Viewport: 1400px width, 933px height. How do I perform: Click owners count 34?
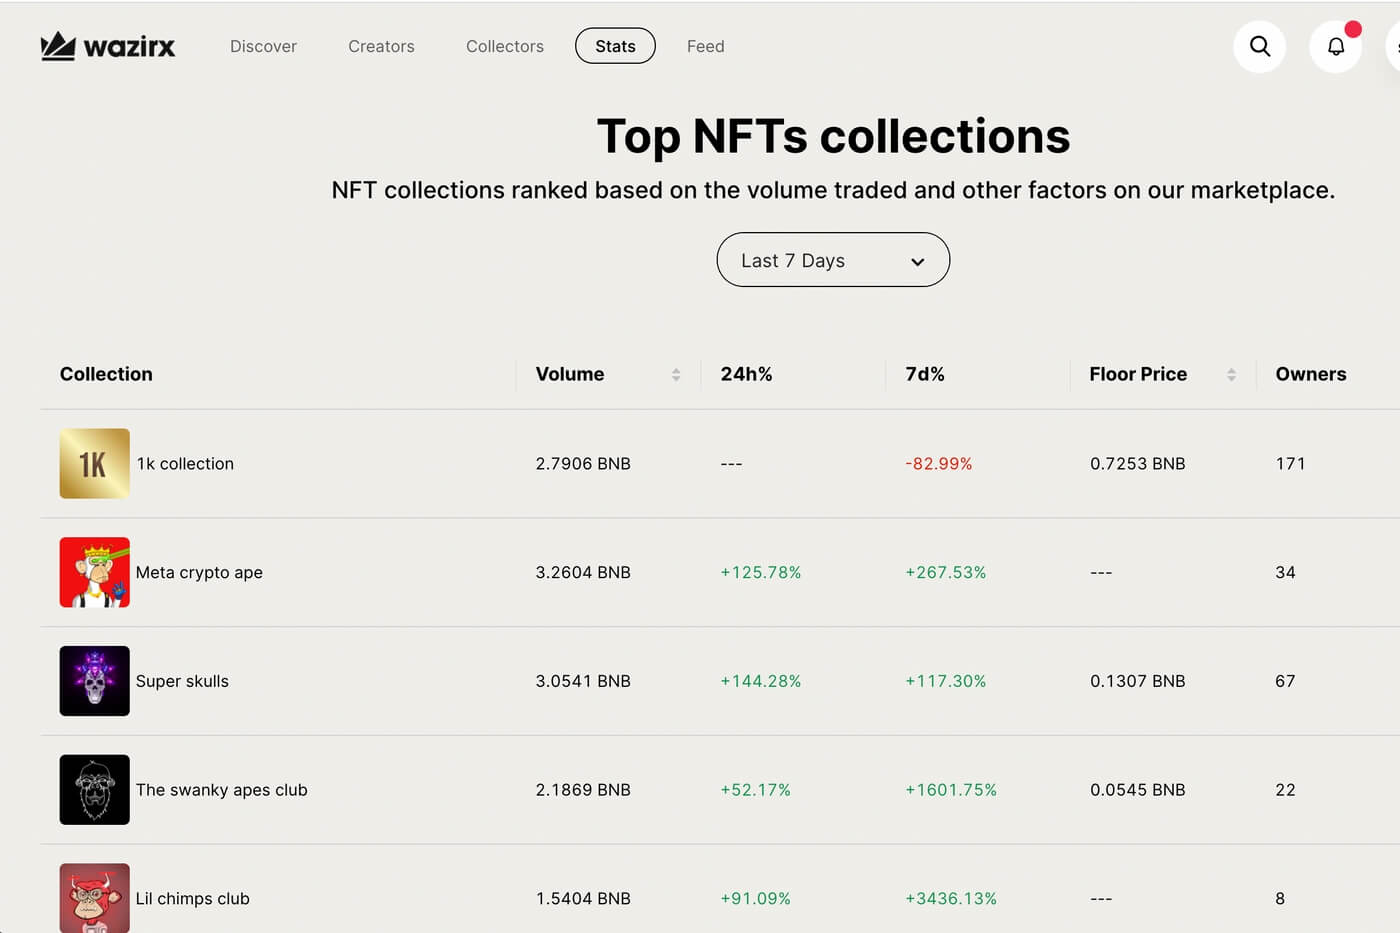click(1285, 572)
